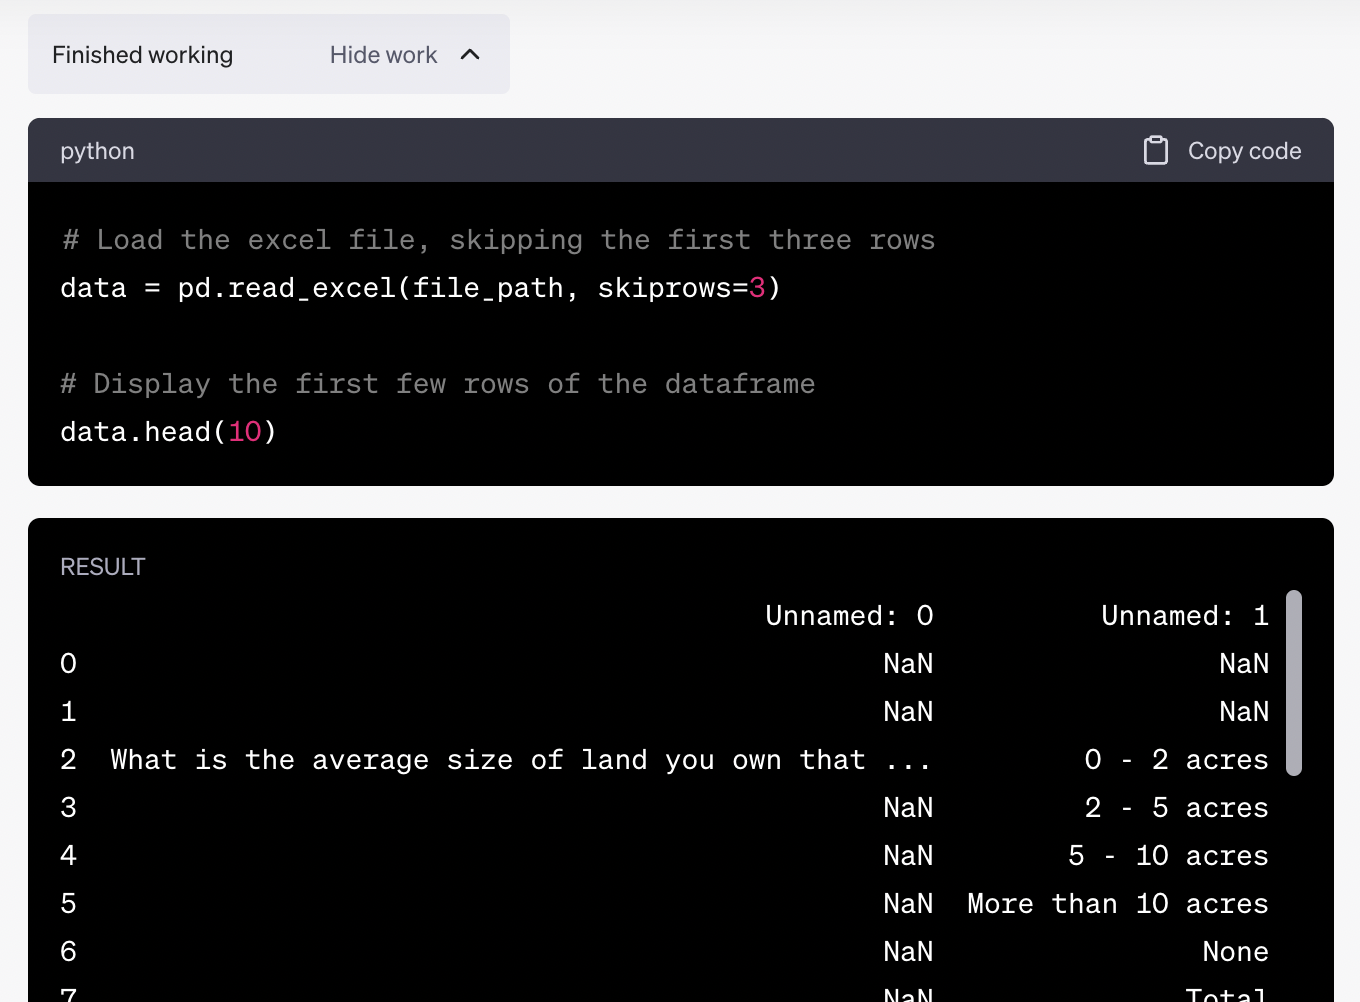The height and width of the screenshot is (1002, 1360).
Task: Click the comment about loading the excel file
Action: tap(498, 240)
